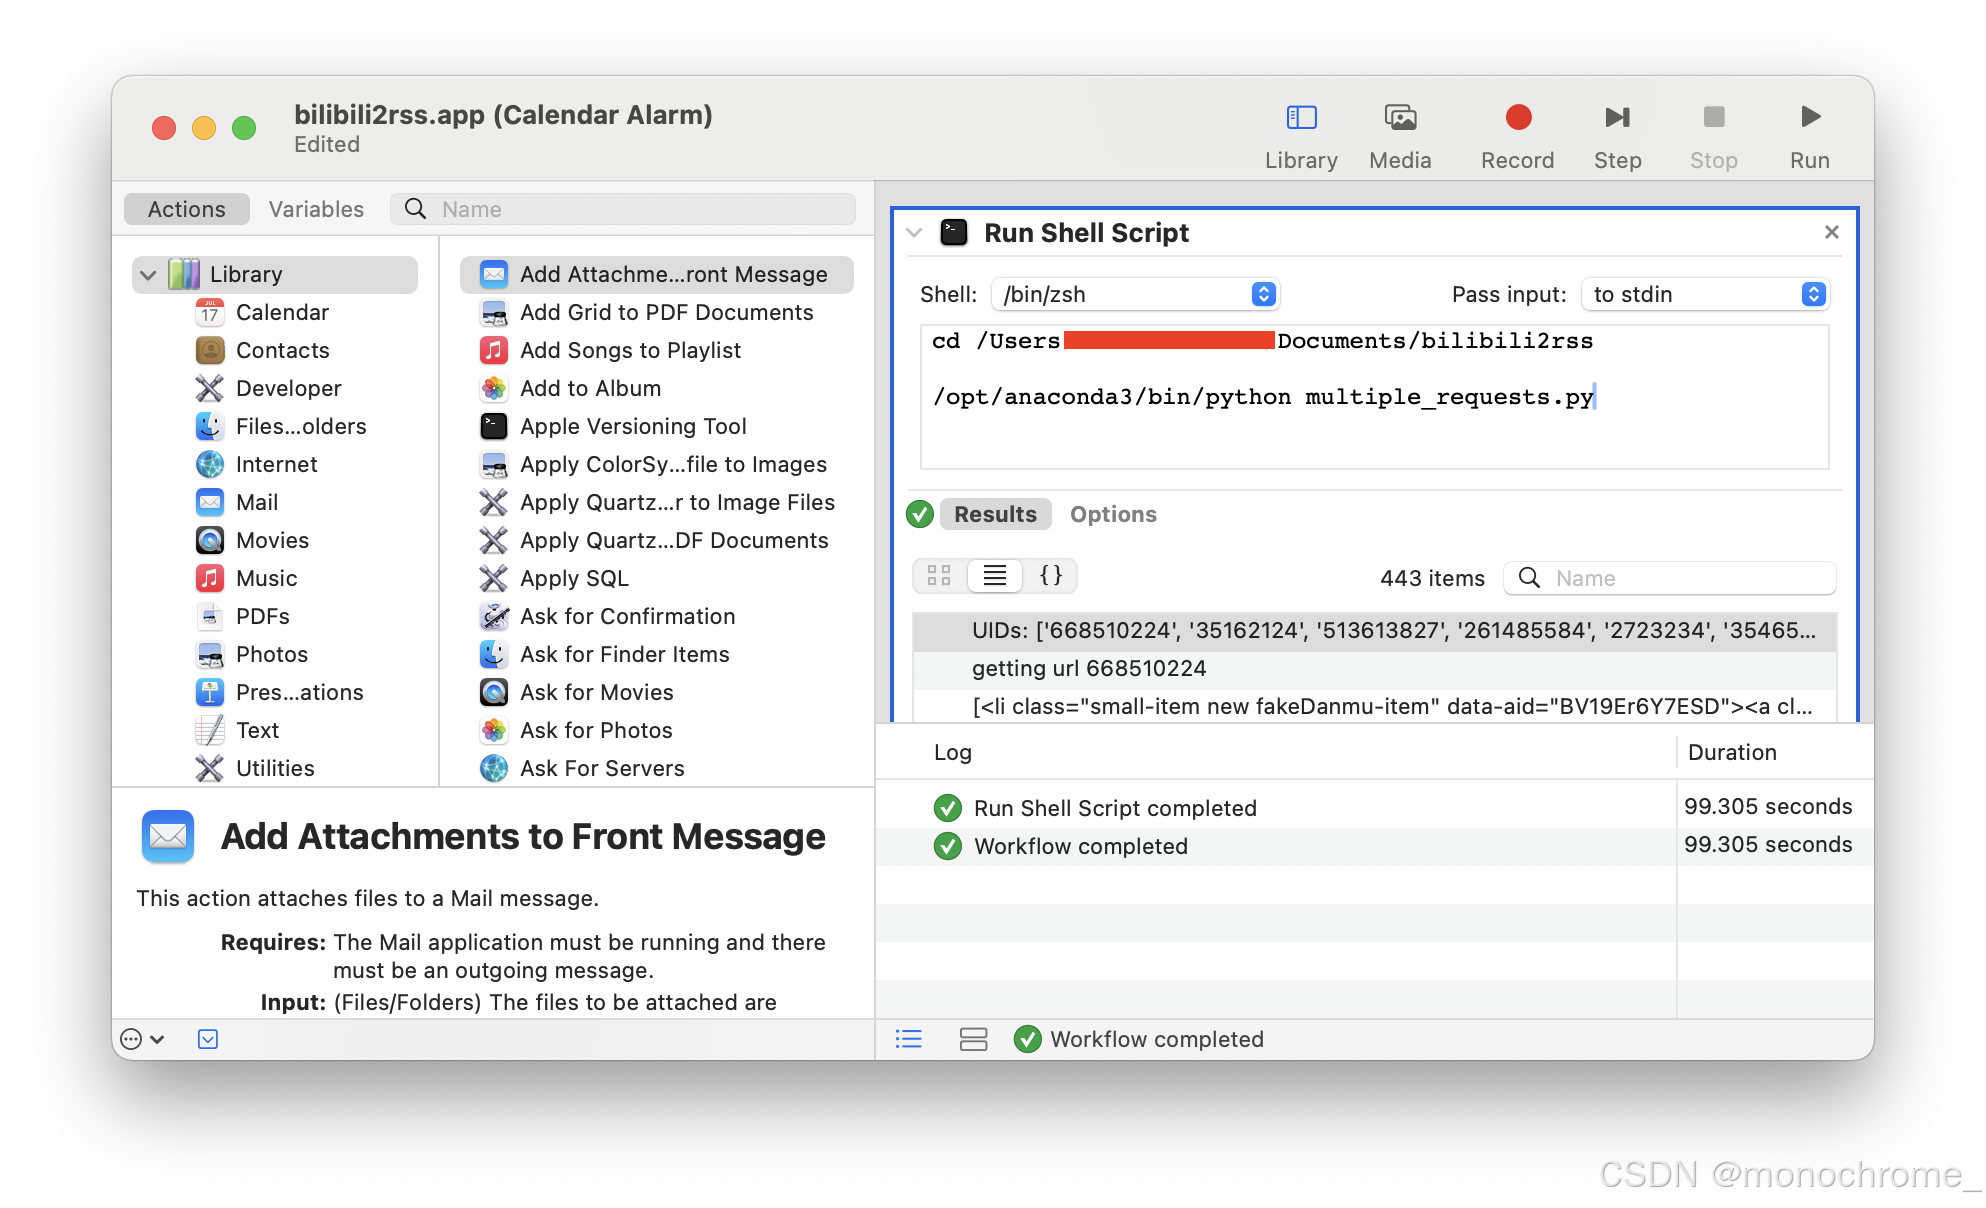1986x1208 pixels.
Task: Show the workflow log list icon
Action: pyautogui.click(x=908, y=1039)
